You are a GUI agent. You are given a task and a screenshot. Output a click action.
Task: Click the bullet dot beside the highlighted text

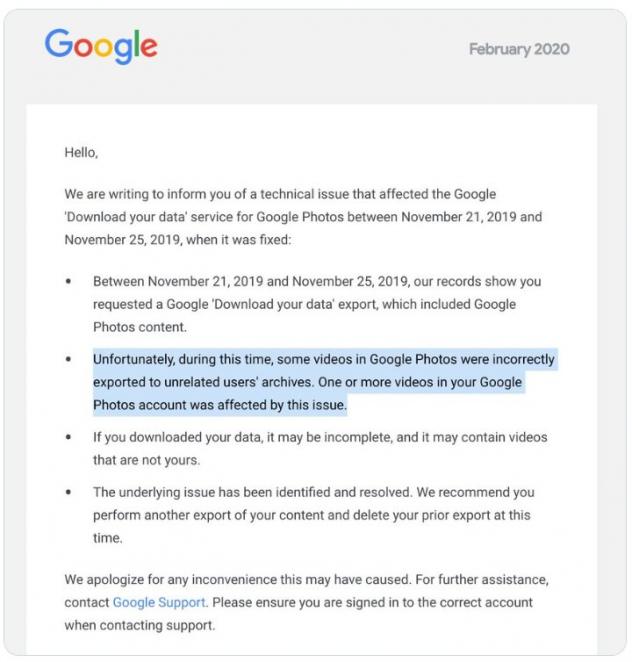pyautogui.click(x=68, y=359)
